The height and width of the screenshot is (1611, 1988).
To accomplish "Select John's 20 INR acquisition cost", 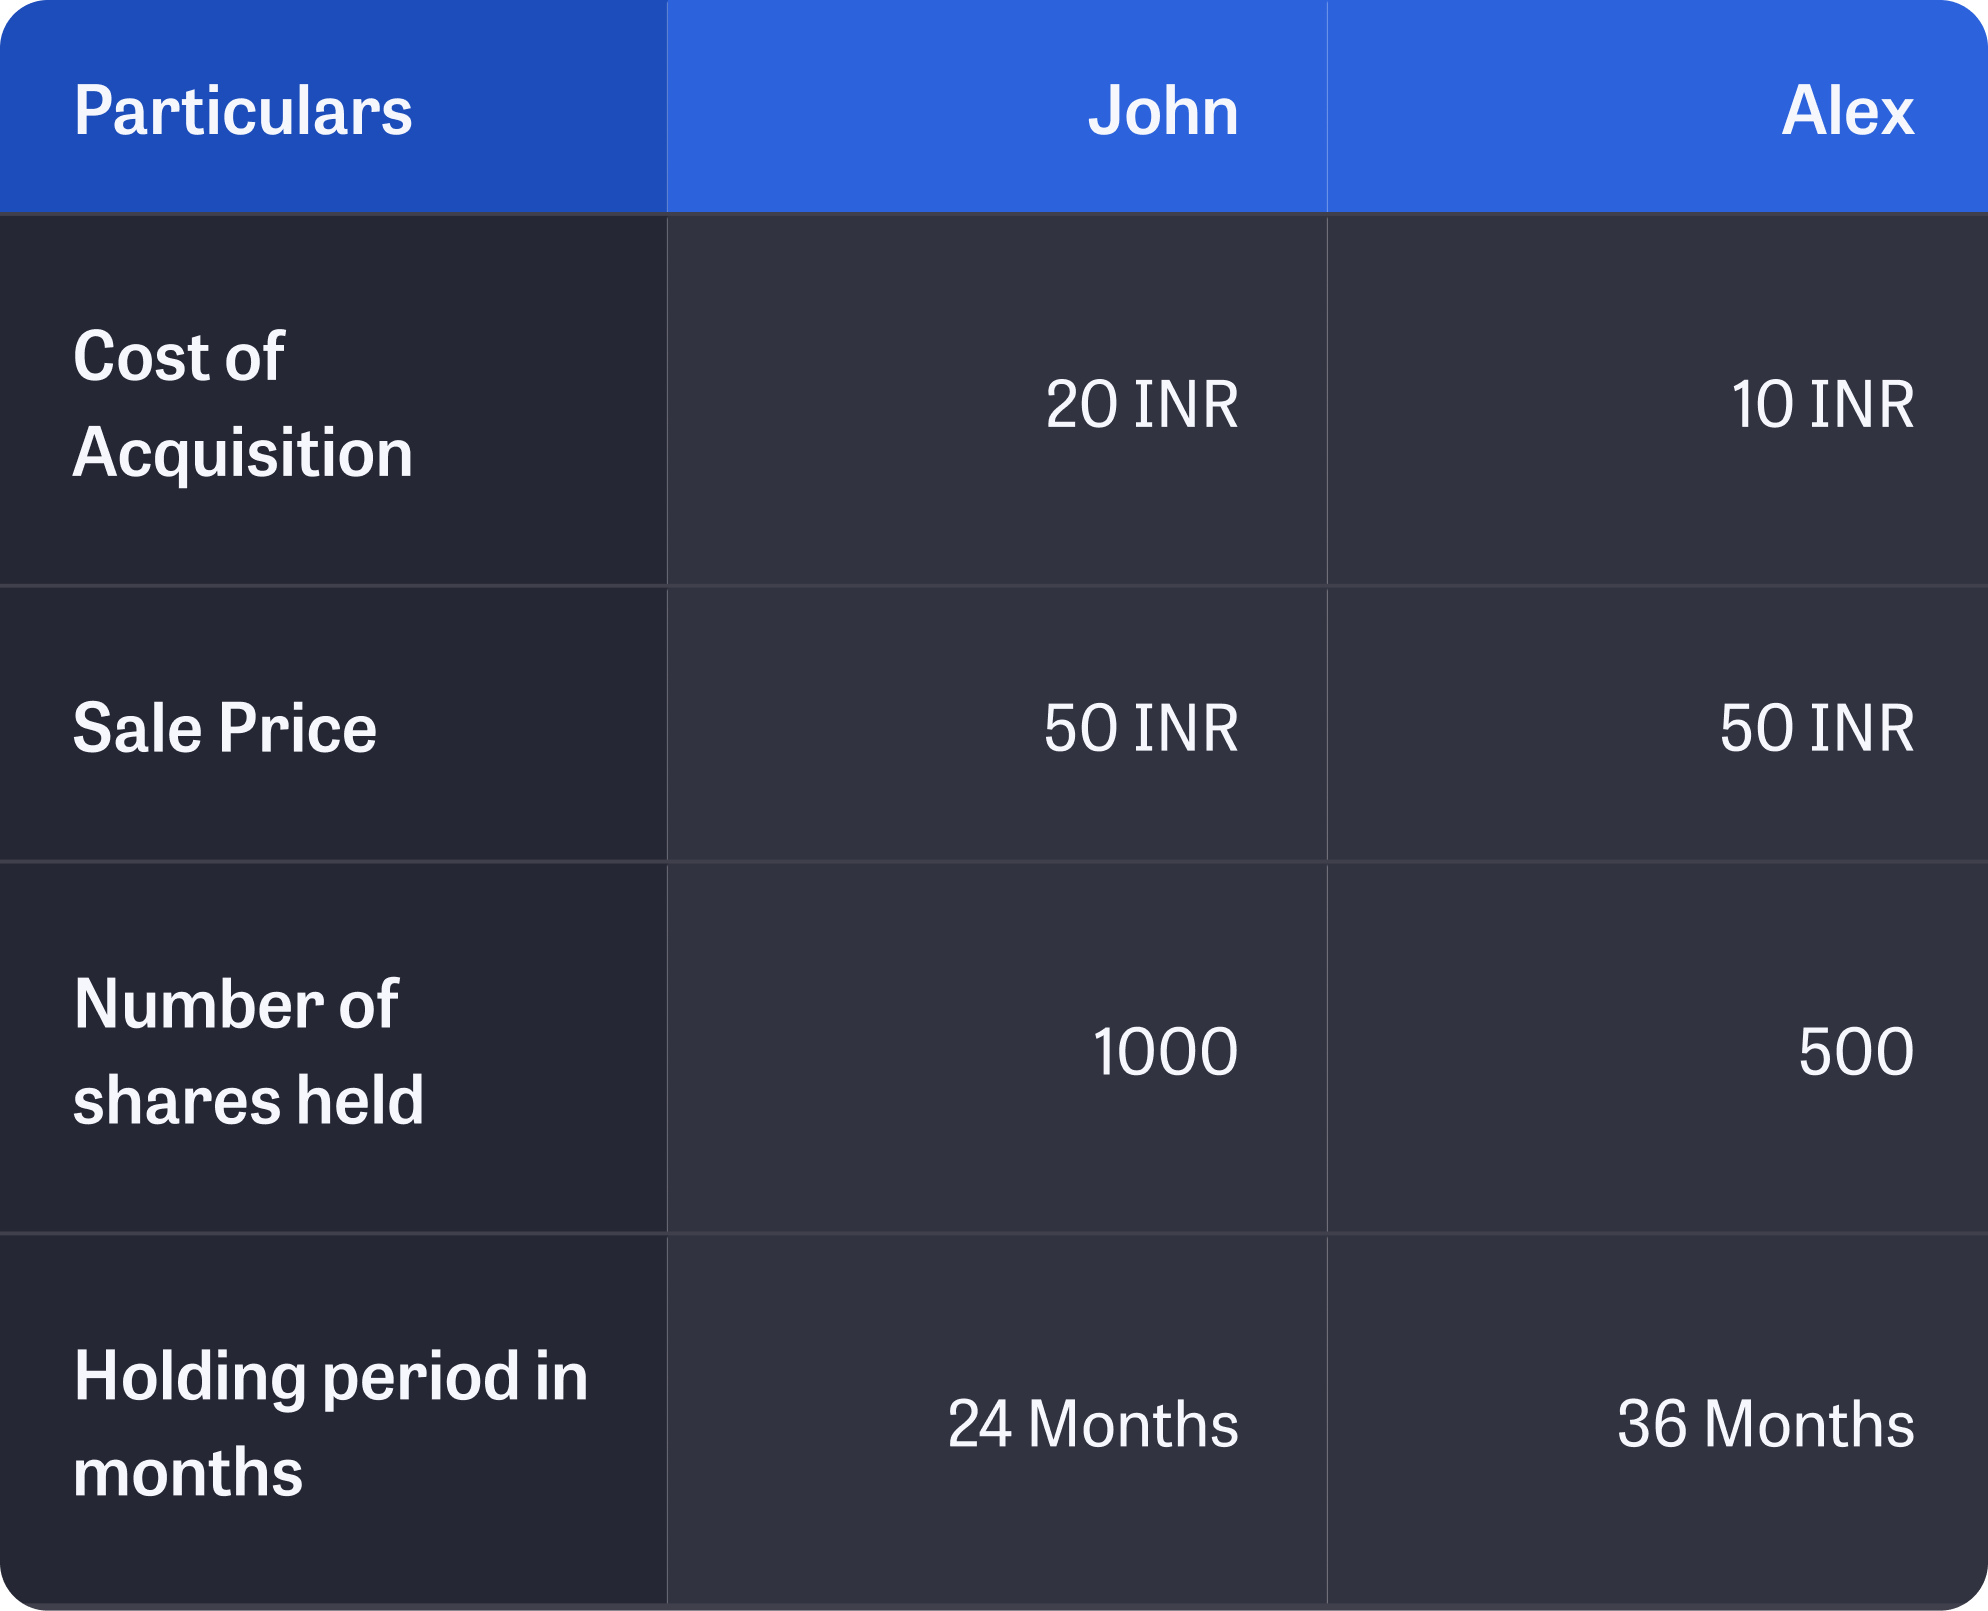I will (x=1142, y=405).
